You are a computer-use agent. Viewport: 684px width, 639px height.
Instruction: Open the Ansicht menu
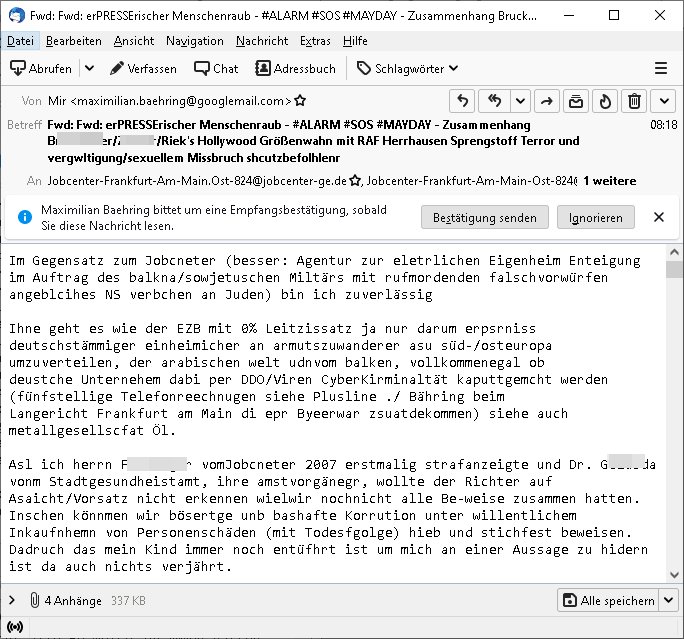(133, 41)
